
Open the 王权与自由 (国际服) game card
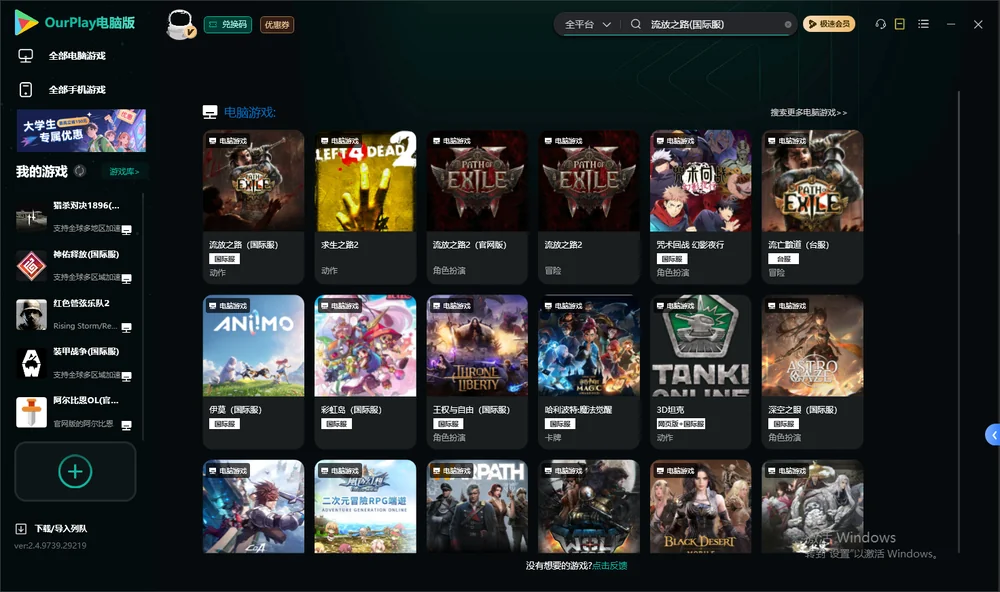point(477,371)
